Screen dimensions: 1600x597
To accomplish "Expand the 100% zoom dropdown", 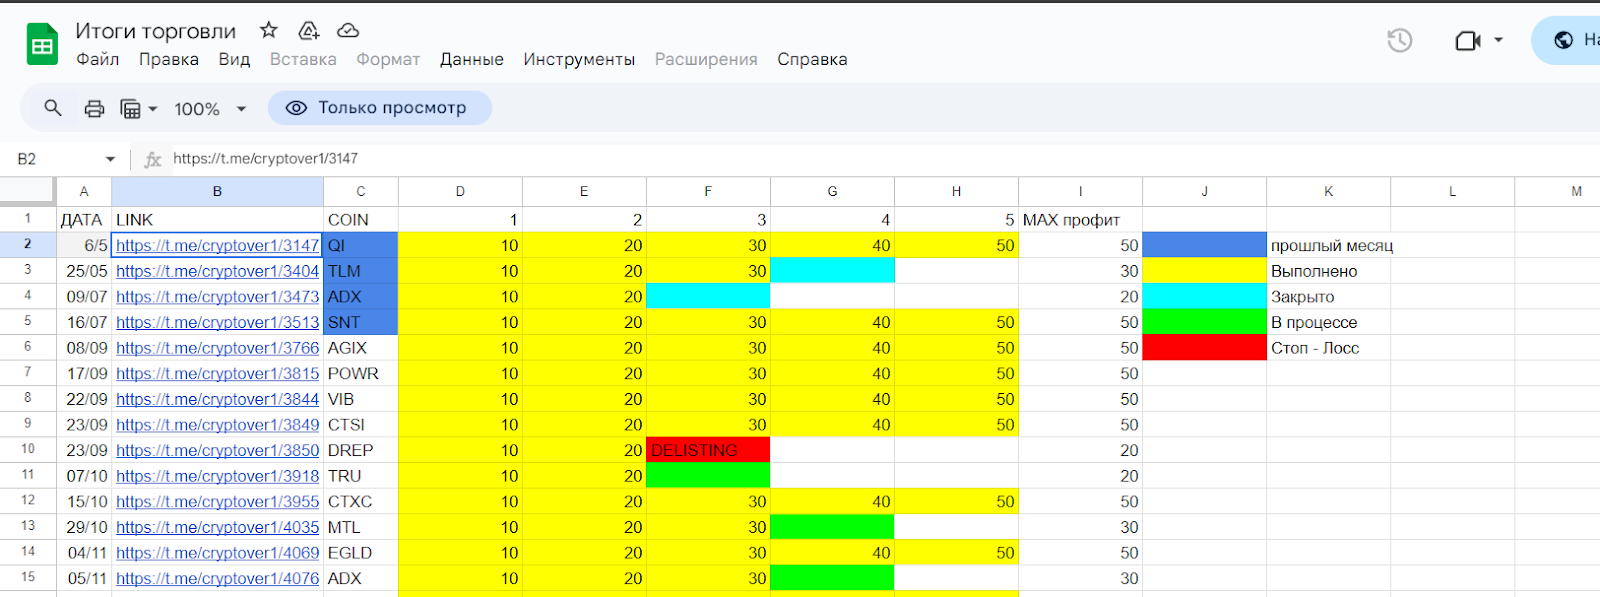I will tap(241, 108).
